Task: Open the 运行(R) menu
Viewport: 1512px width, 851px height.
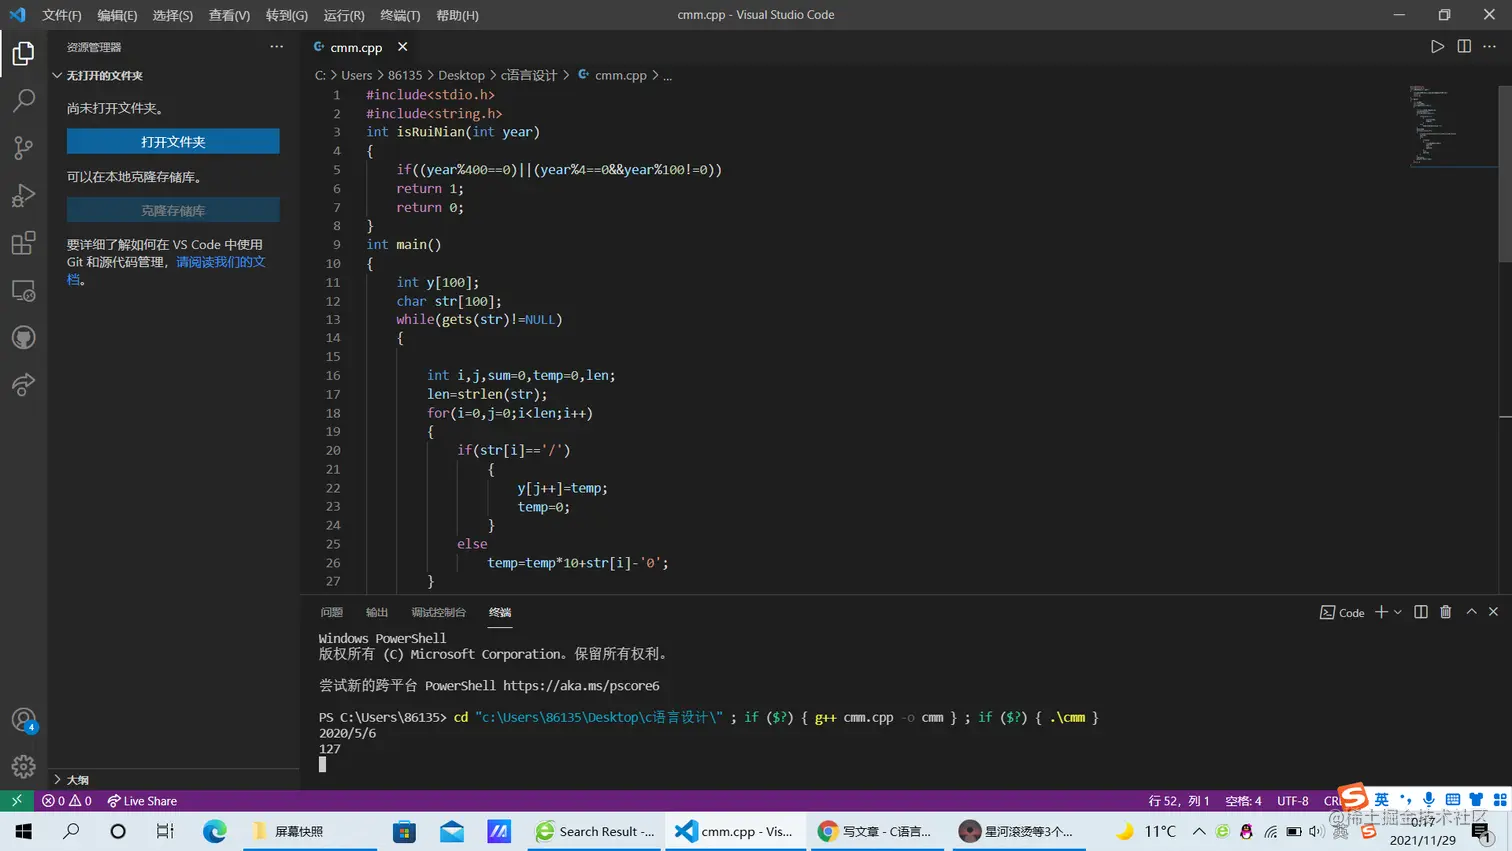Action: (344, 15)
